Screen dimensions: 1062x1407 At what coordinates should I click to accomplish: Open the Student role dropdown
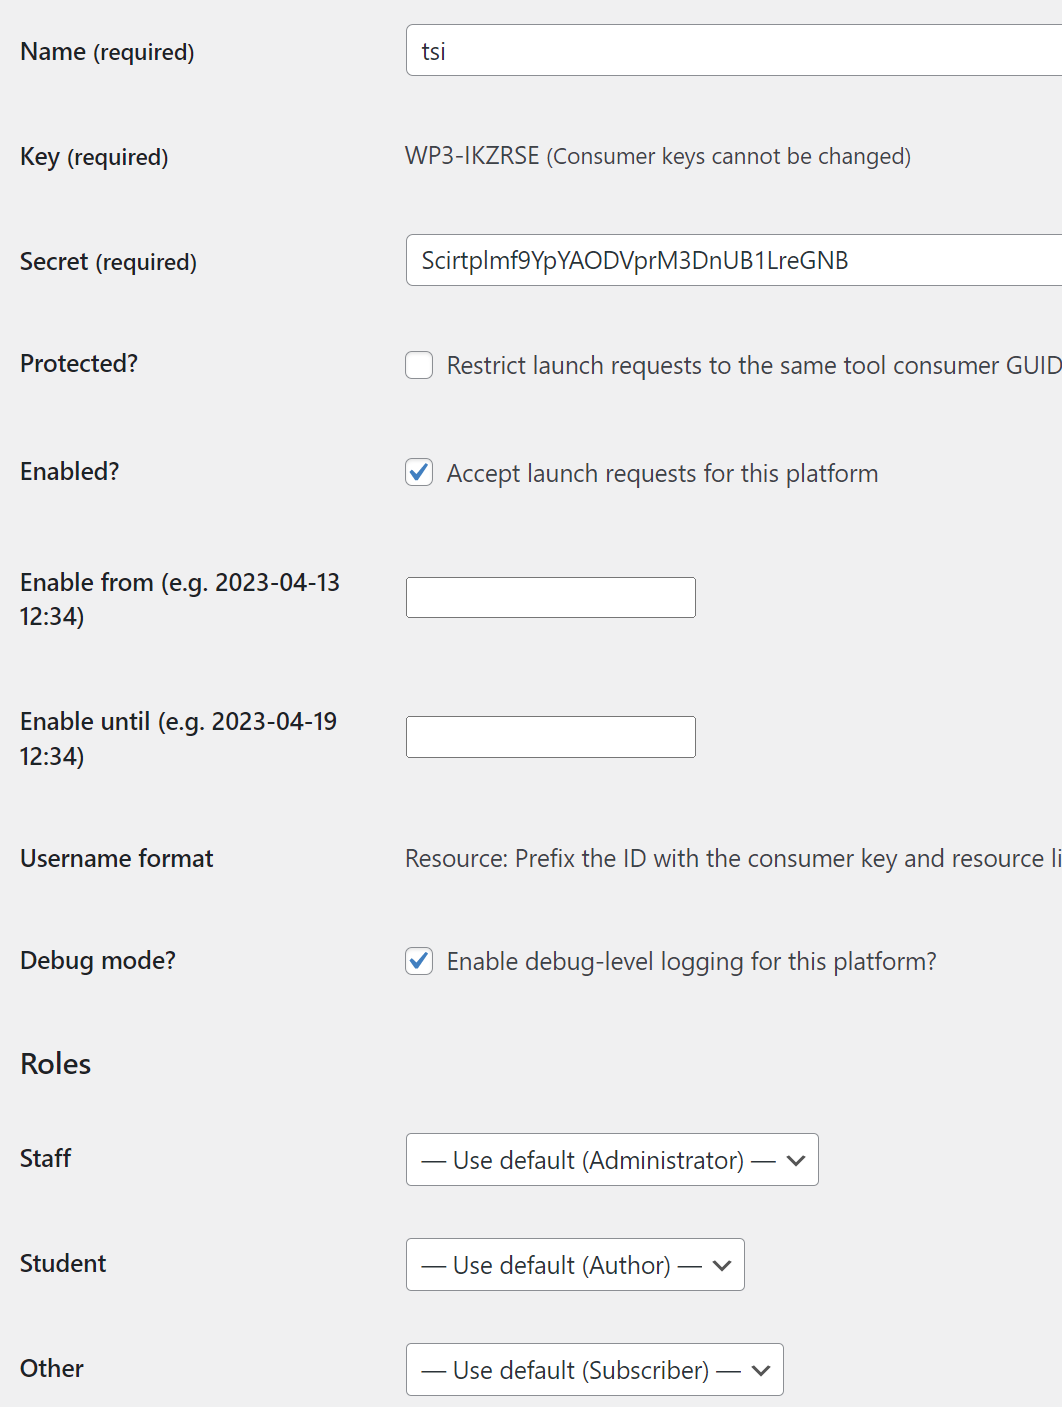click(574, 1264)
